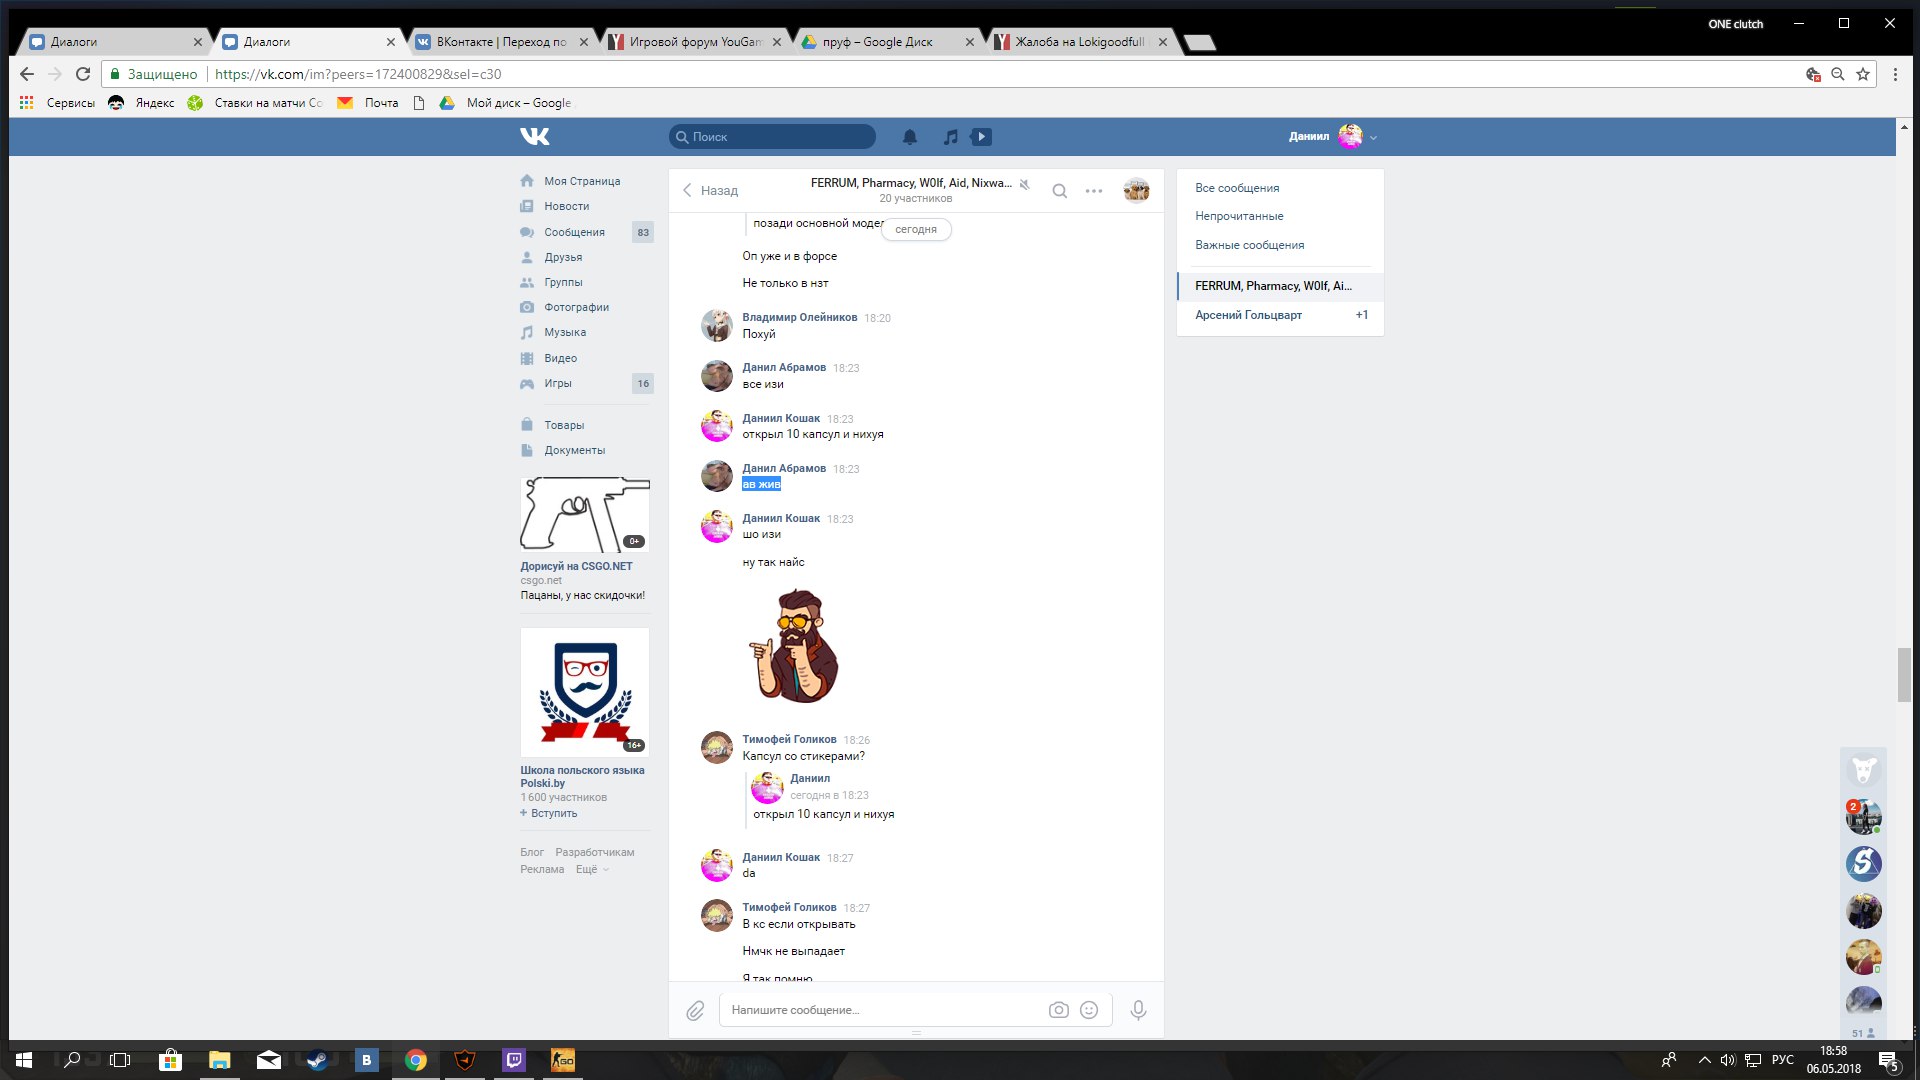Click the VK notifications bell icon

[909, 137]
